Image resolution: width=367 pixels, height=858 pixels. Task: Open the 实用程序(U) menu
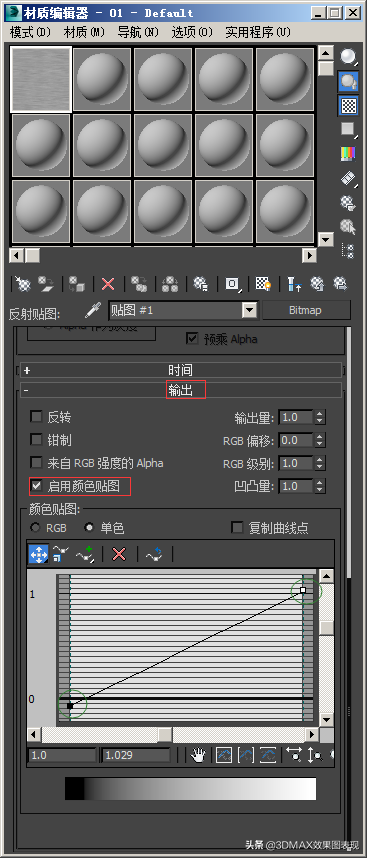point(258,33)
